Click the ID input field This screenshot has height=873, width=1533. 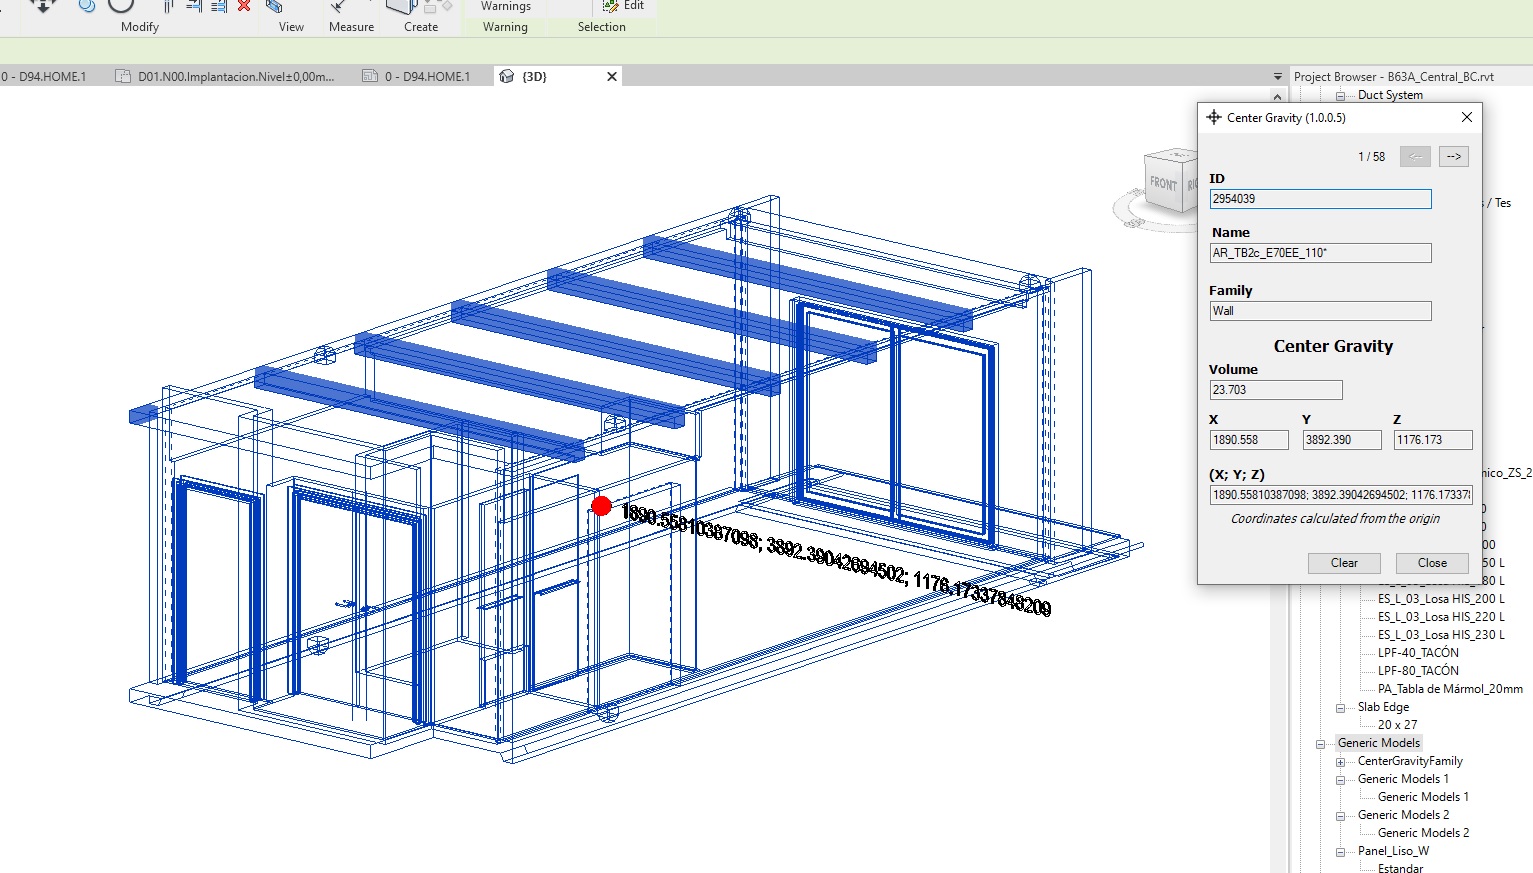(x=1320, y=199)
